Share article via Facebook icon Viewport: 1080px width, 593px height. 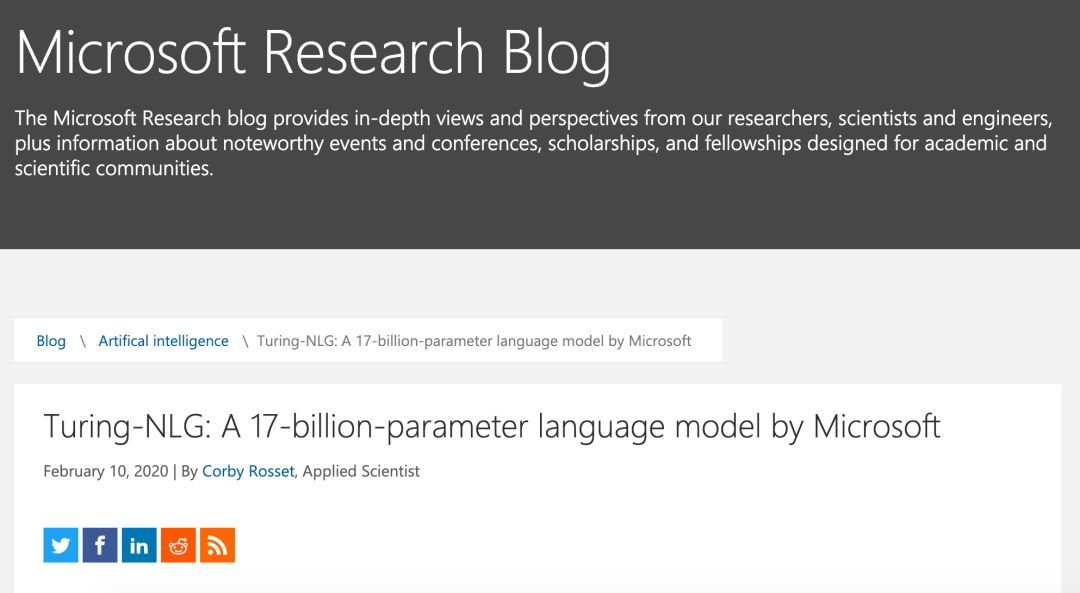pos(100,545)
